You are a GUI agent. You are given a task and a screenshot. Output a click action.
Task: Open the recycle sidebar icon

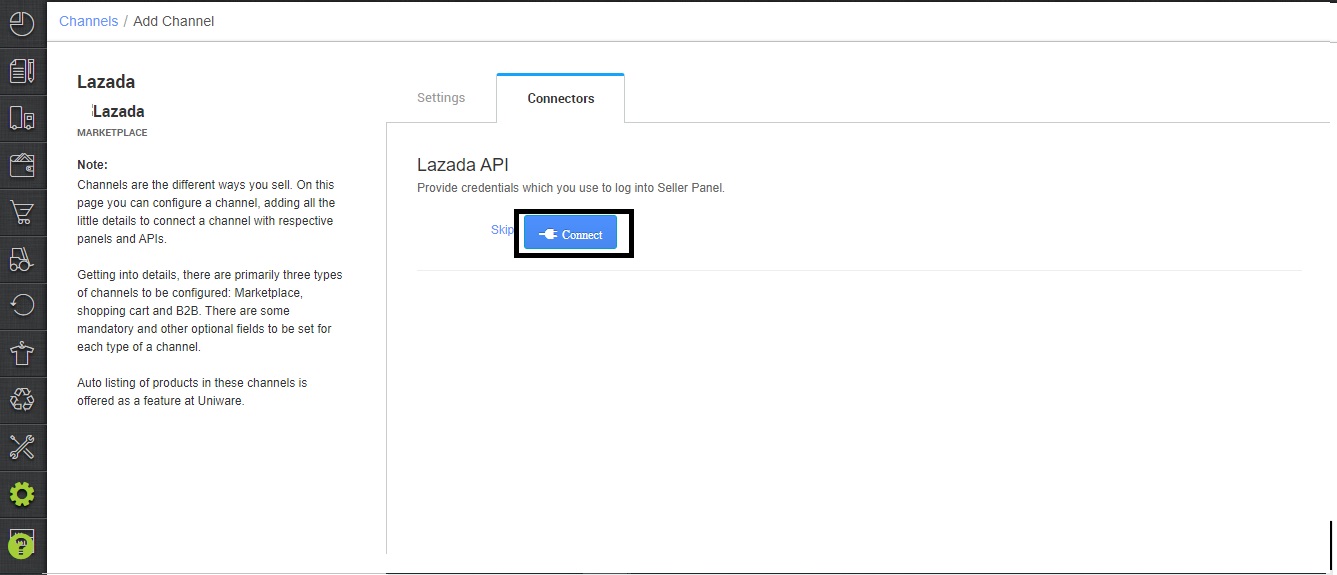pos(22,399)
